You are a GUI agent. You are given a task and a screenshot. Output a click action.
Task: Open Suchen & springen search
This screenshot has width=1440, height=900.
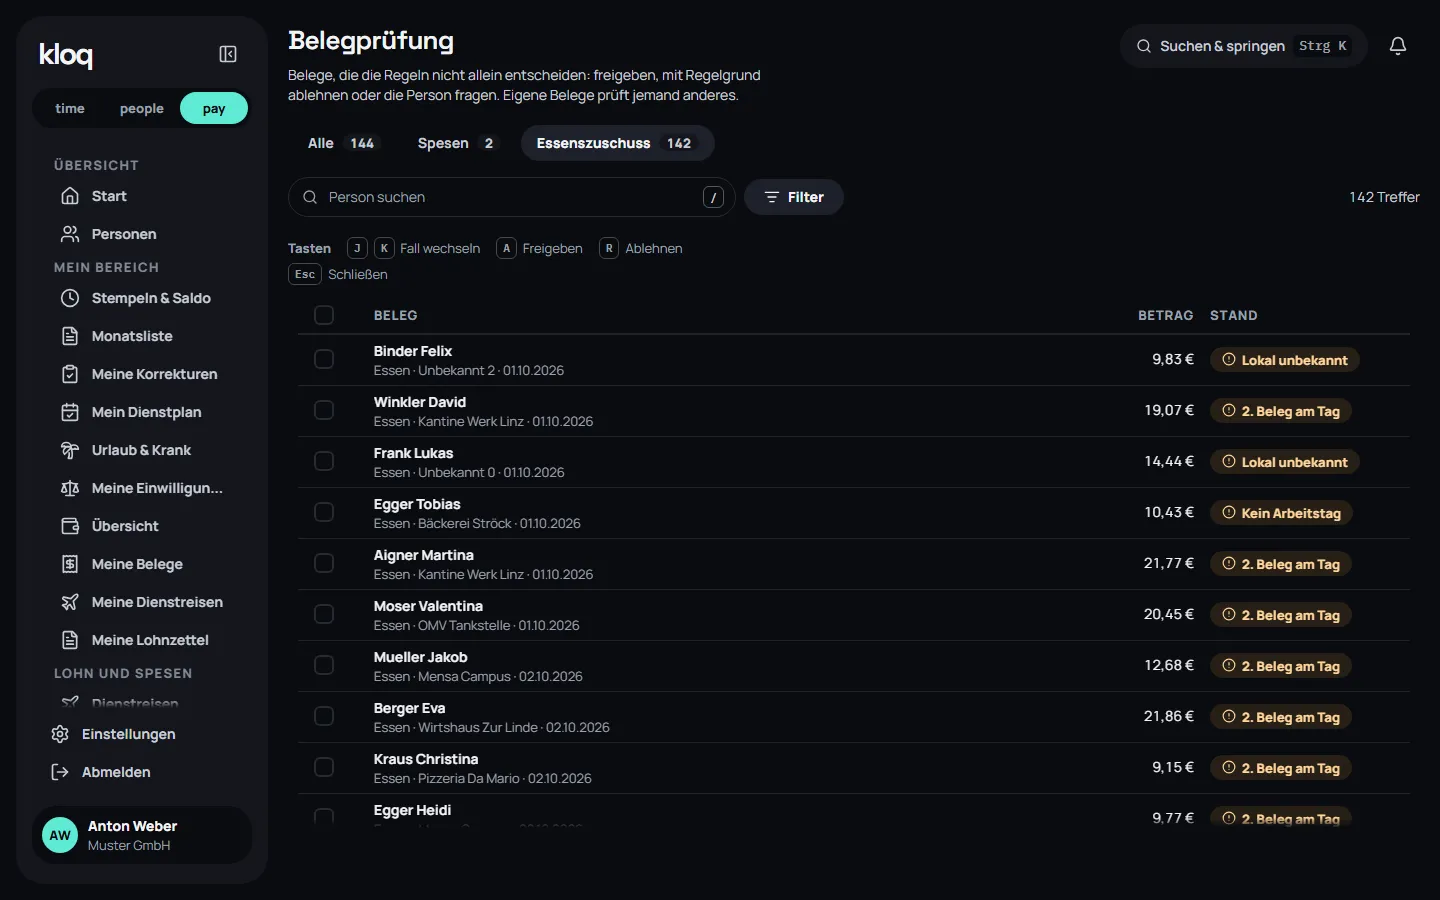coord(1244,46)
